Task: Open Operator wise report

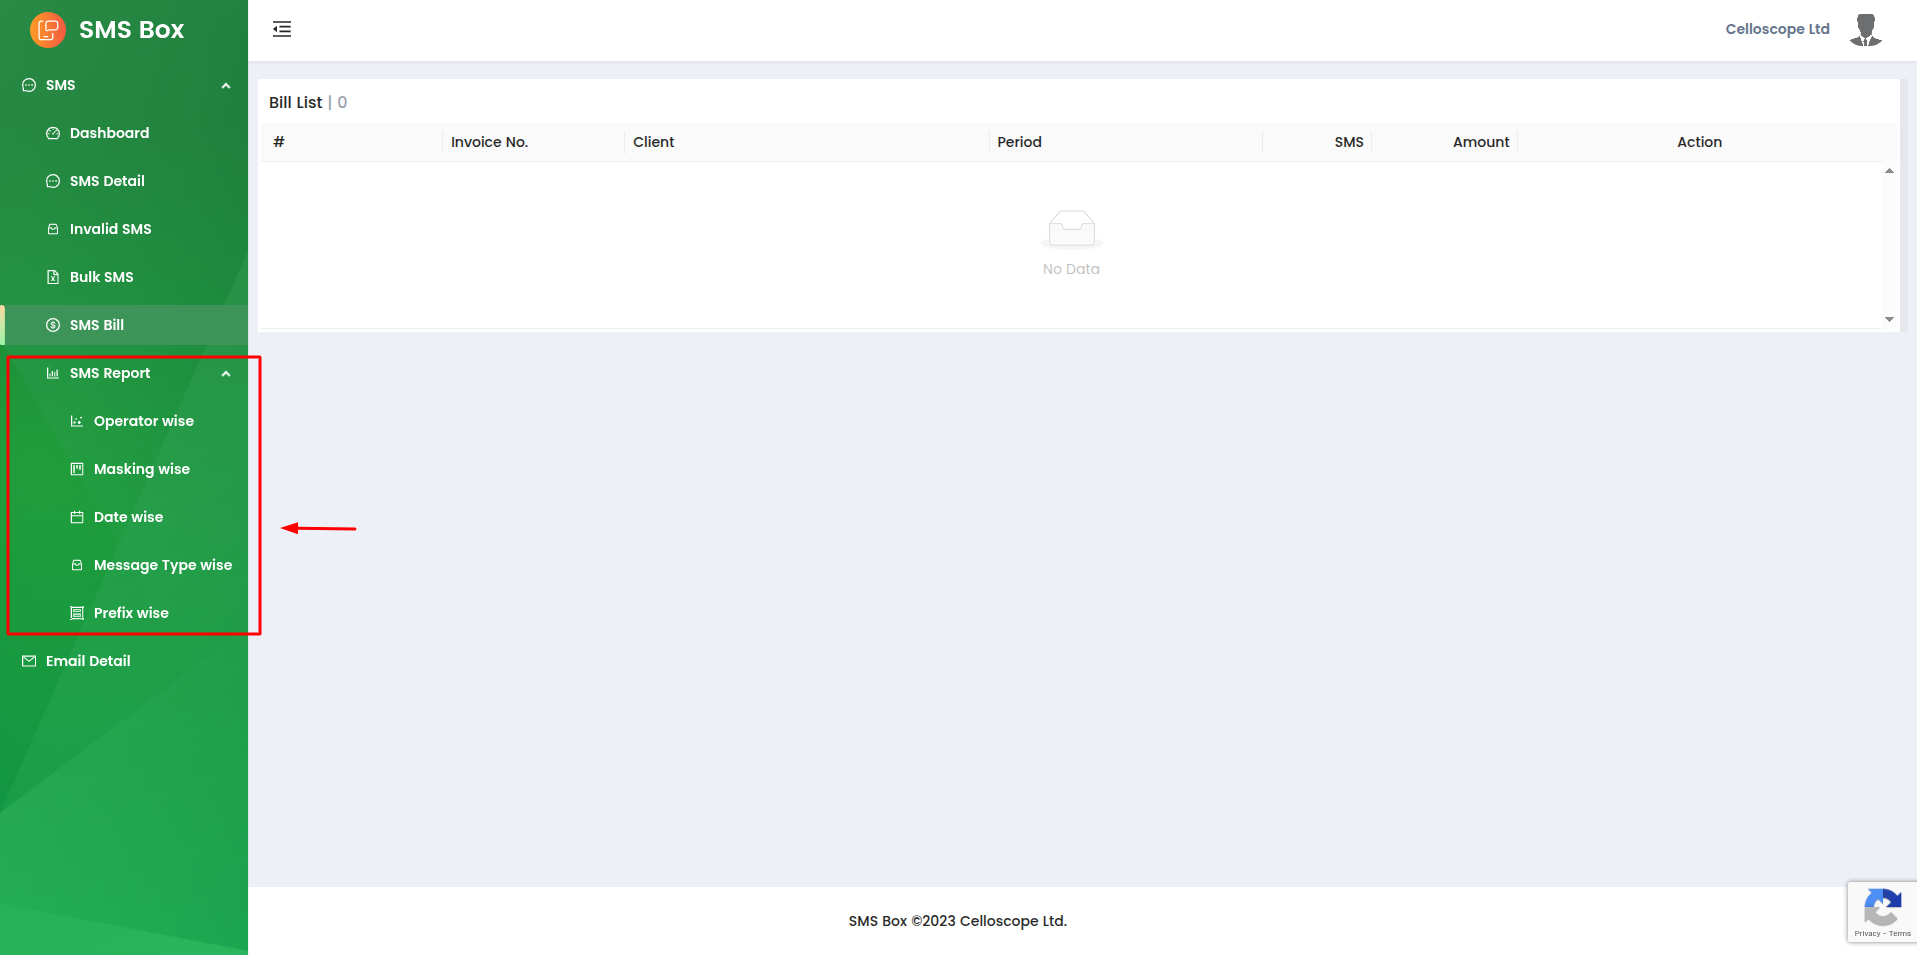Action: click(x=143, y=421)
